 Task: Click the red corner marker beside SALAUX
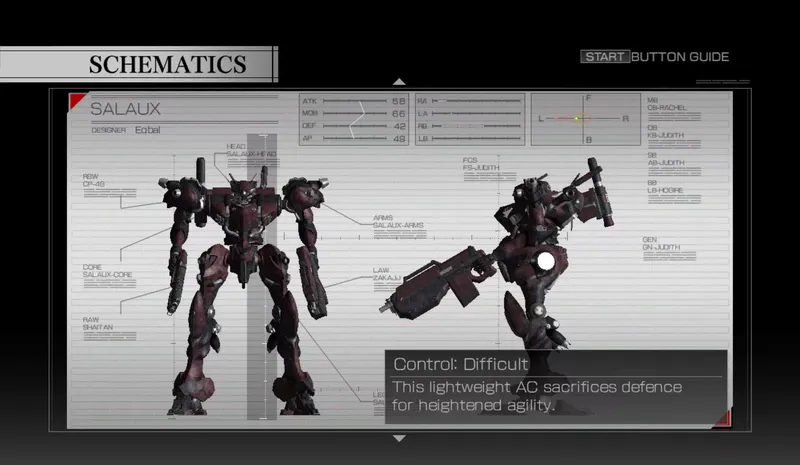coord(77,101)
